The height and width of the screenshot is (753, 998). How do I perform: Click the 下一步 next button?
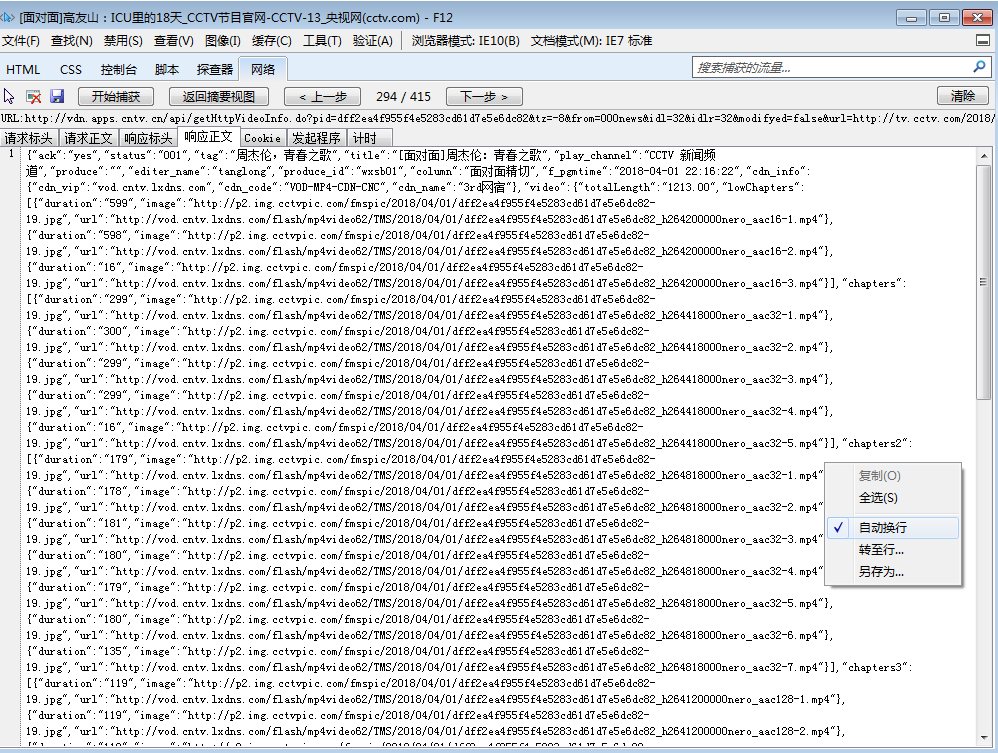(484, 96)
